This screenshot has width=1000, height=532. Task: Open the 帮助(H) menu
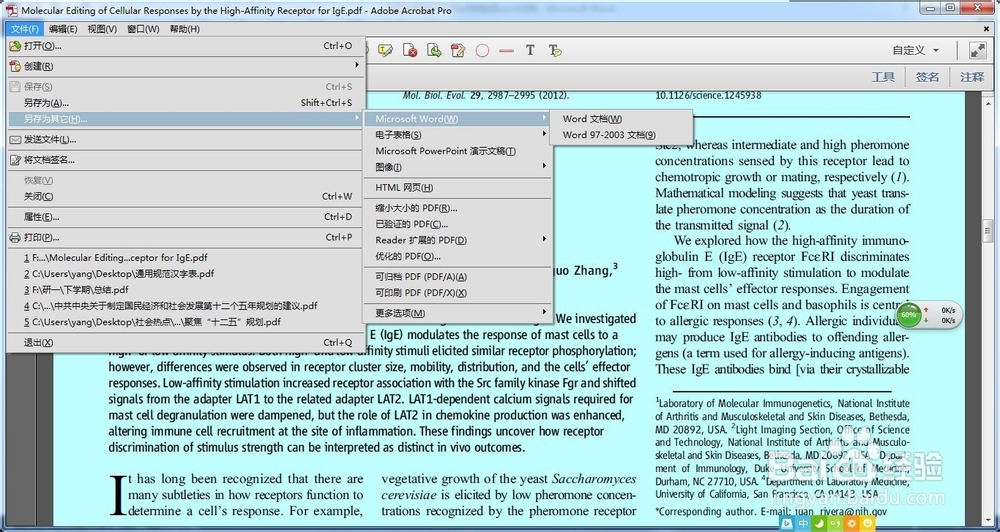(184, 29)
